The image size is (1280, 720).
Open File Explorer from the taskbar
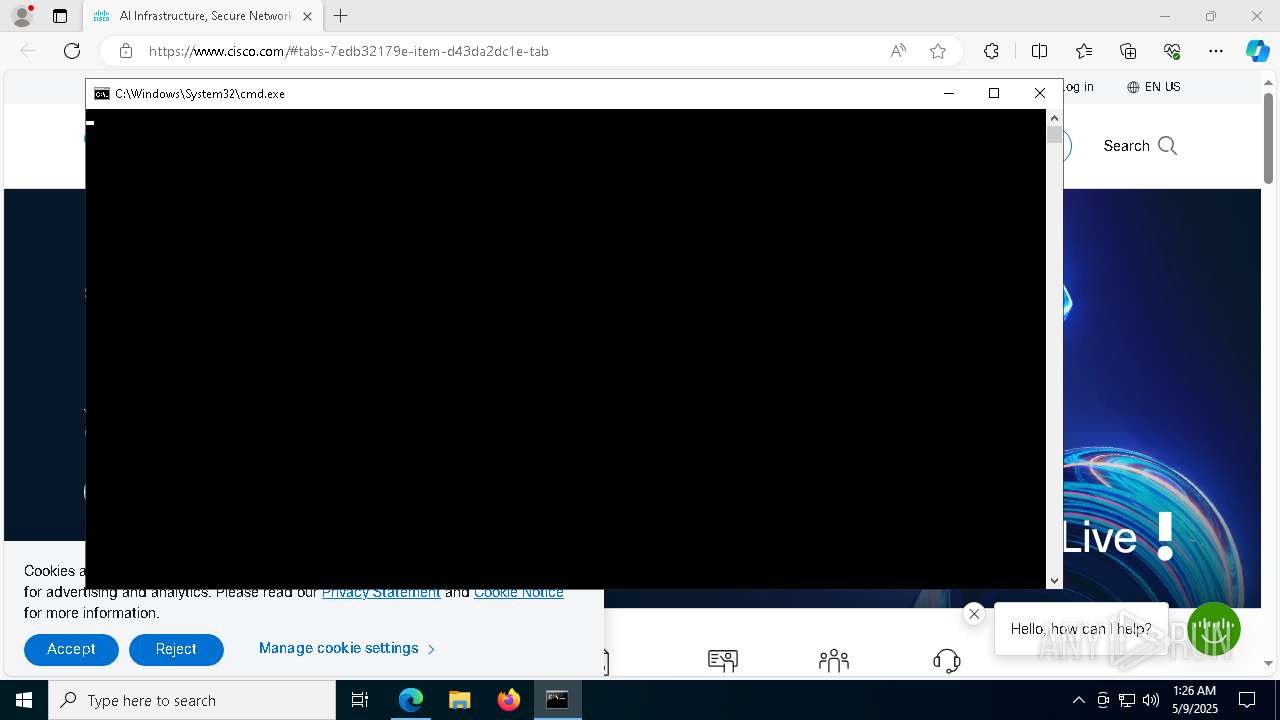pyautogui.click(x=459, y=700)
